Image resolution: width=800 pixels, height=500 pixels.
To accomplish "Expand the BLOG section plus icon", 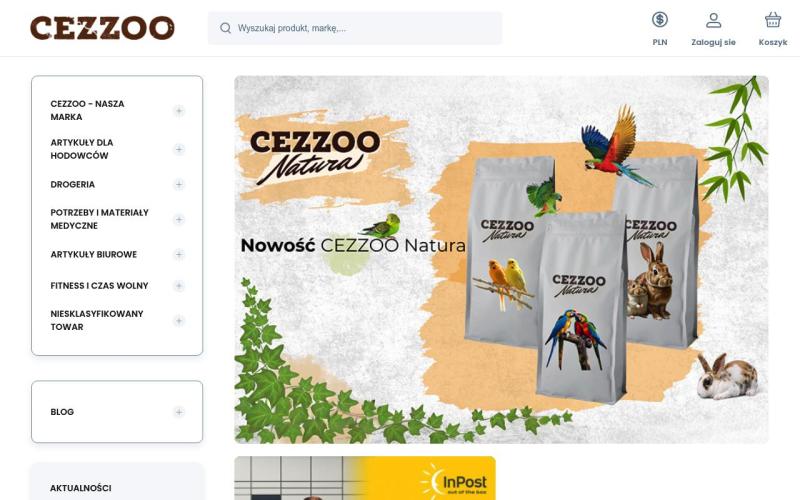I will [179, 412].
